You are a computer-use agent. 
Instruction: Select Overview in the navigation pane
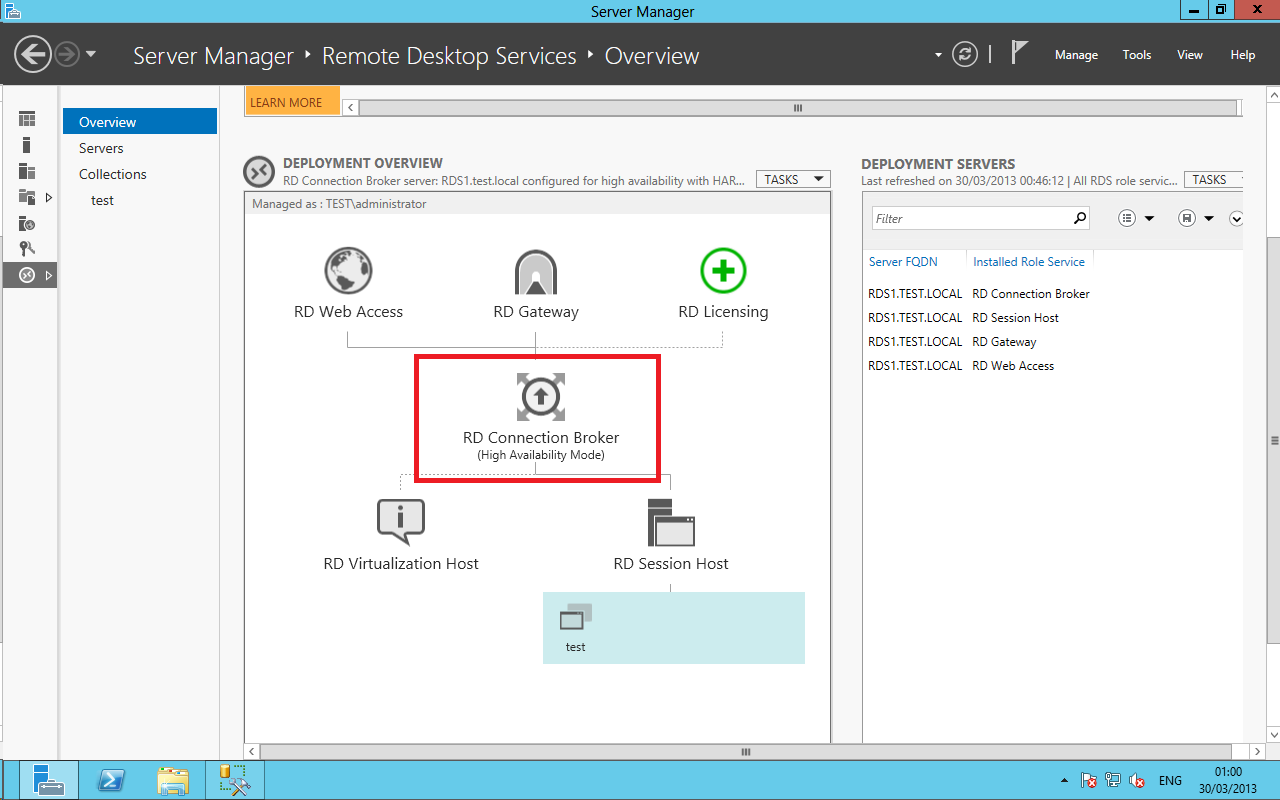140,122
